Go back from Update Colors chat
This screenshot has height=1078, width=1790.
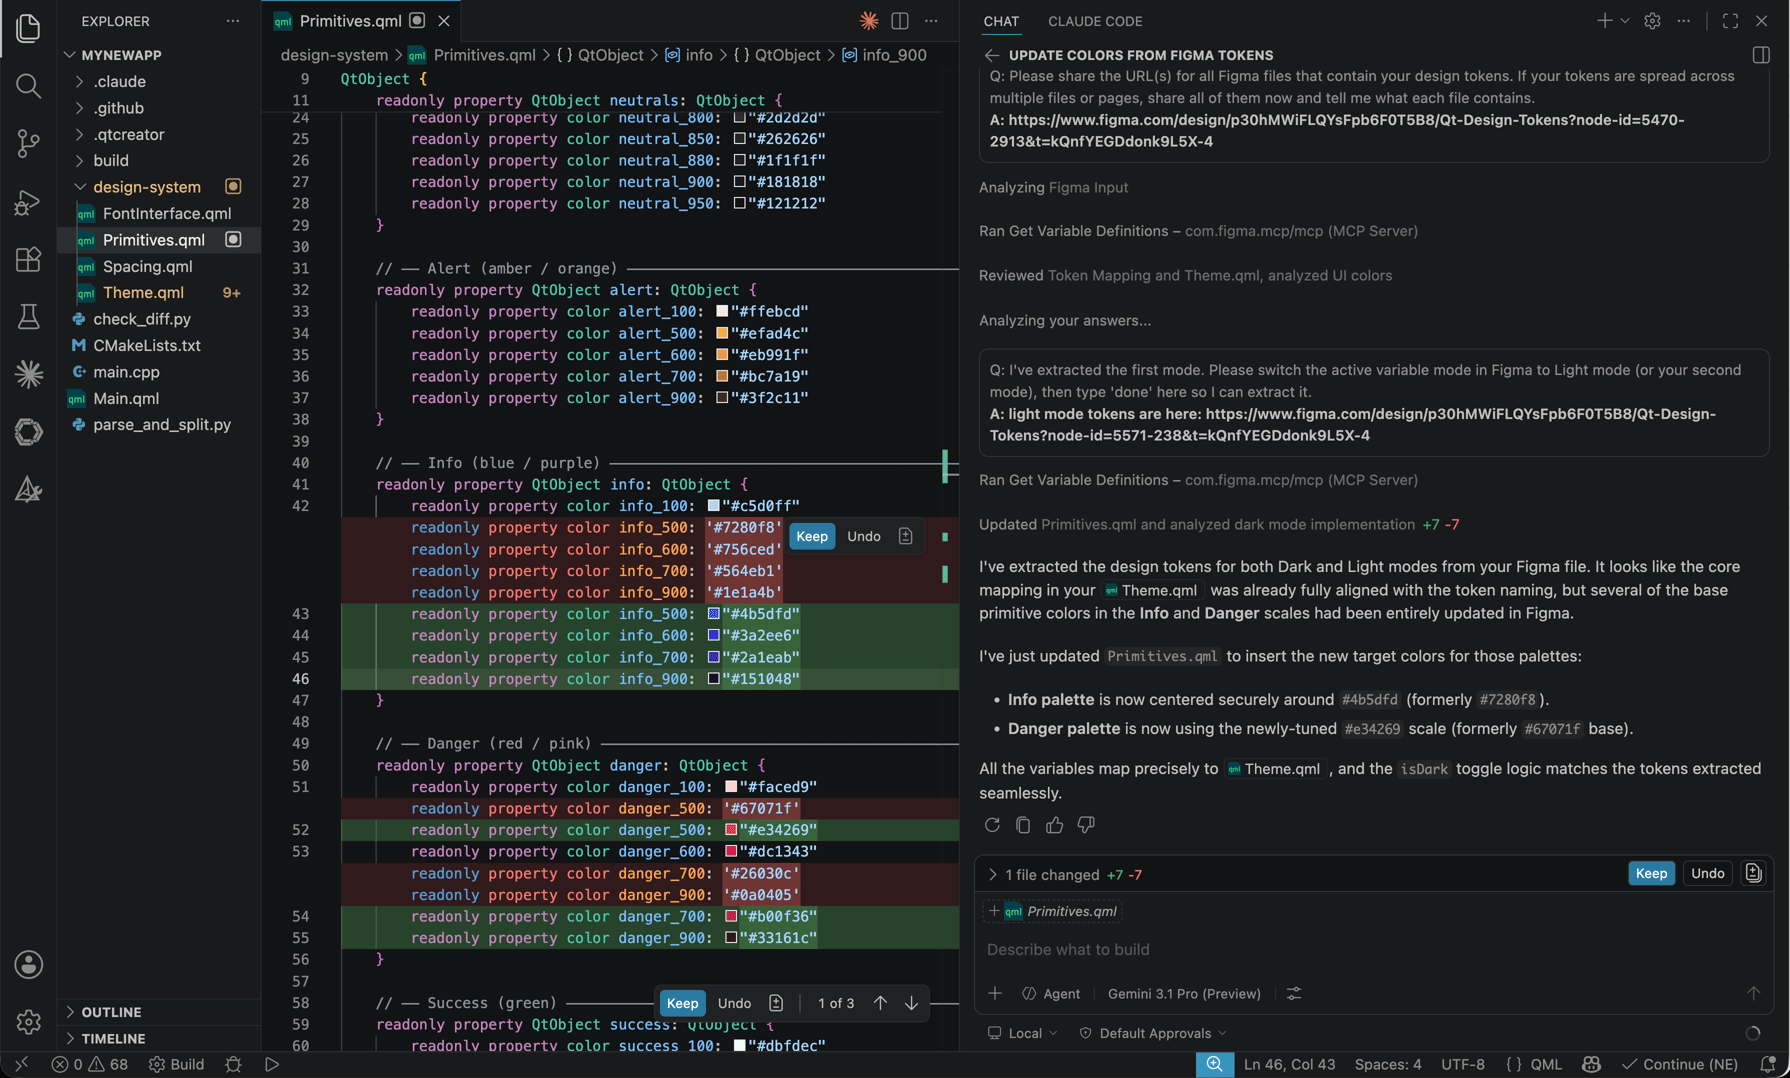pyautogui.click(x=991, y=55)
